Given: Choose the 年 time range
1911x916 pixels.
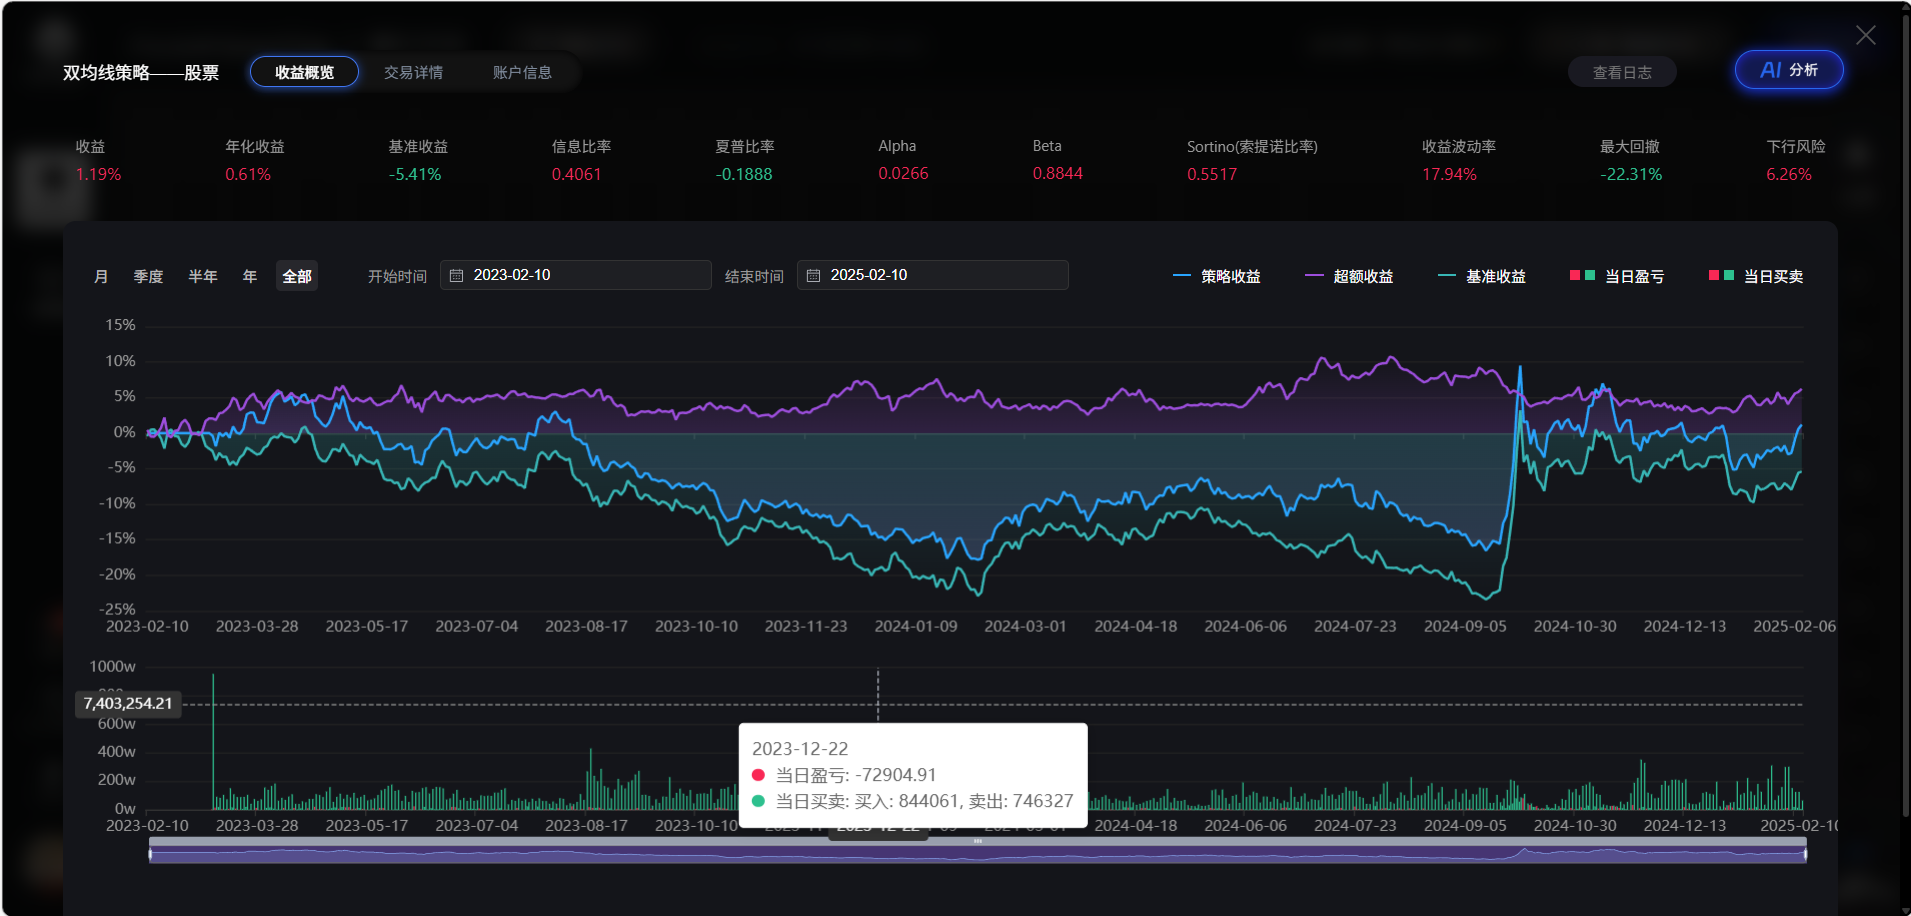Looking at the screenshot, I should click(x=250, y=276).
